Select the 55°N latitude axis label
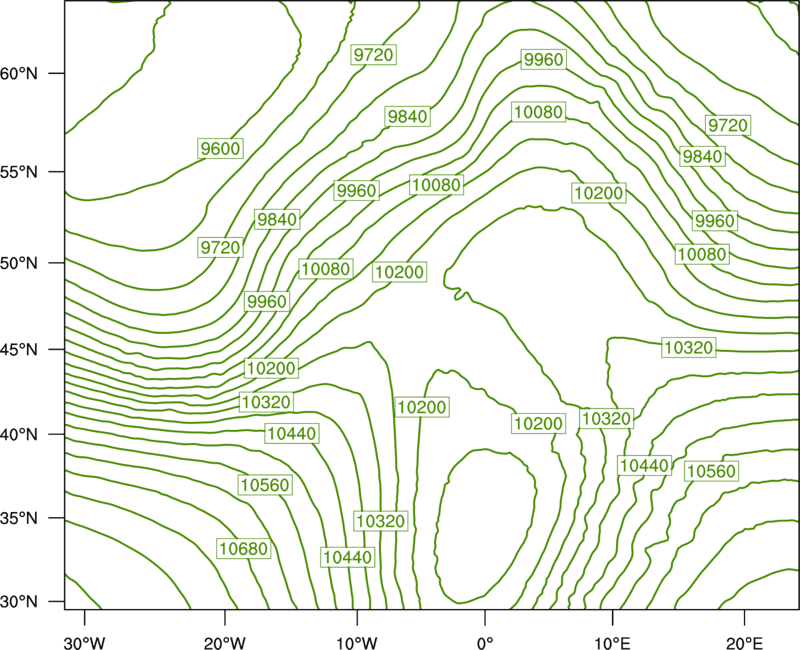This screenshot has width=800, height=650. point(19,172)
